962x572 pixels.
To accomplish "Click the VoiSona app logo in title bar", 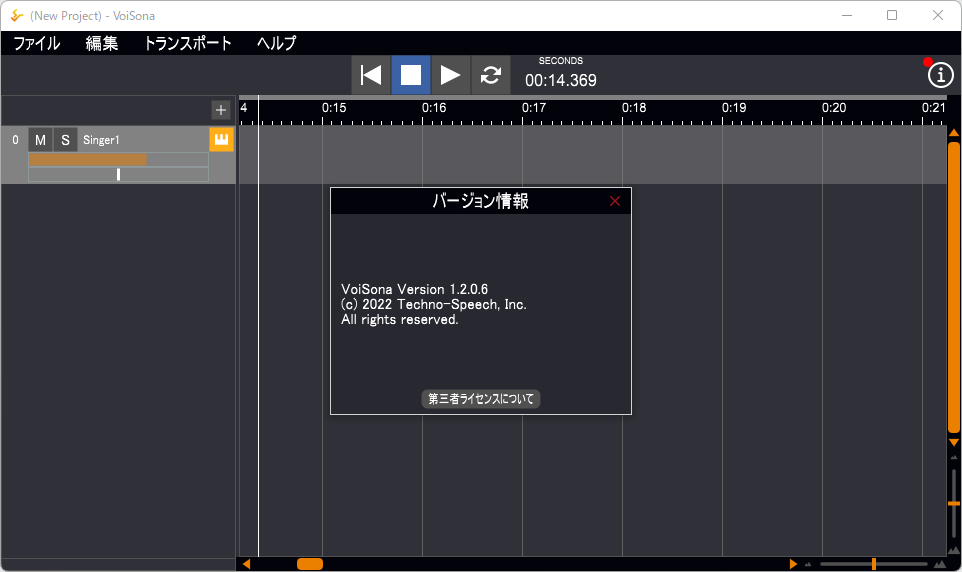I will click(17, 15).
